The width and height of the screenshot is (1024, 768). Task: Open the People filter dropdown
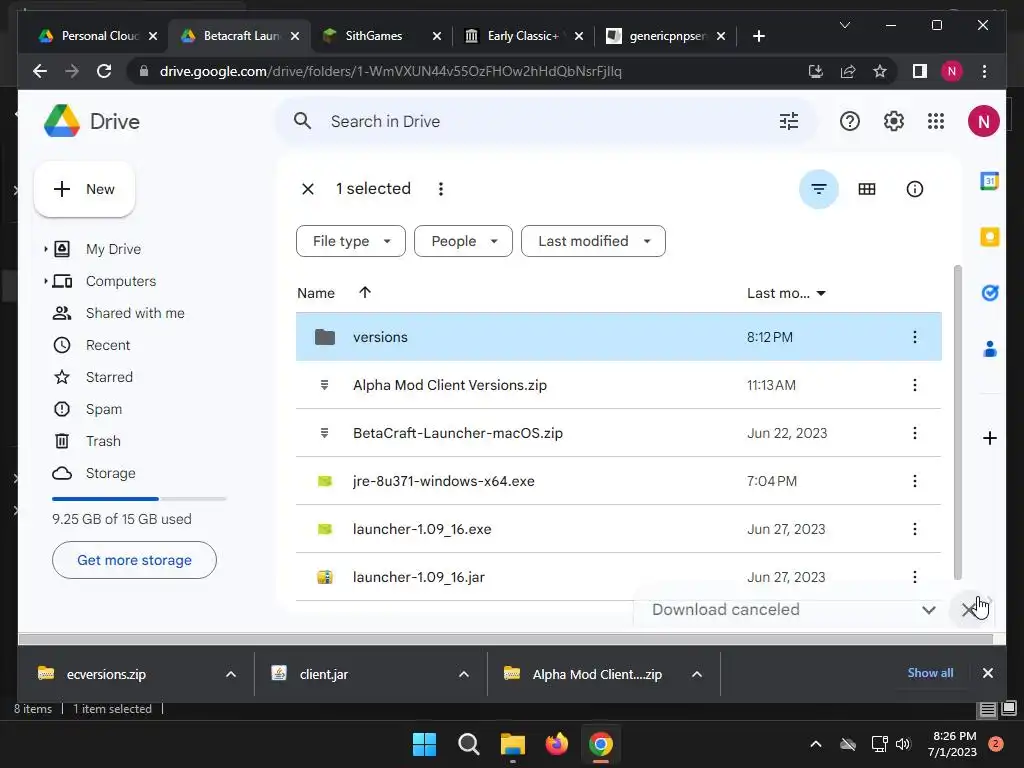[x=463, y=241]
